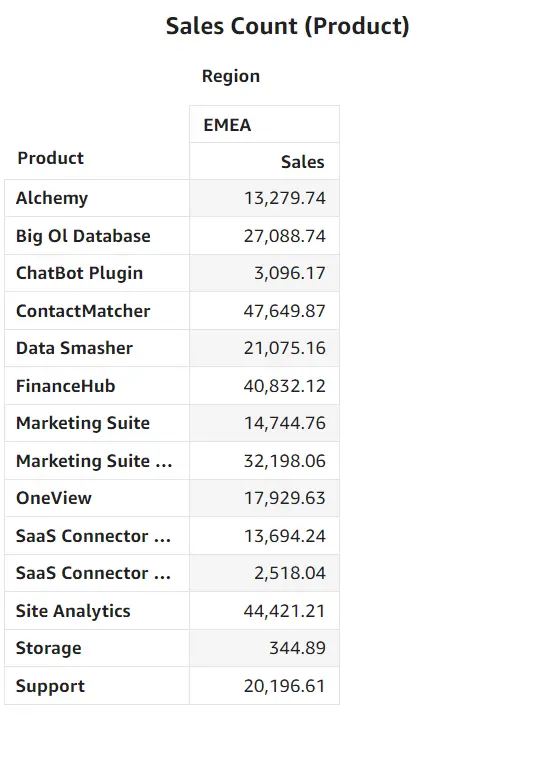Select the ContactMatcher row label
This screenshot has height=764, width=542.
[x=83, y=311]
